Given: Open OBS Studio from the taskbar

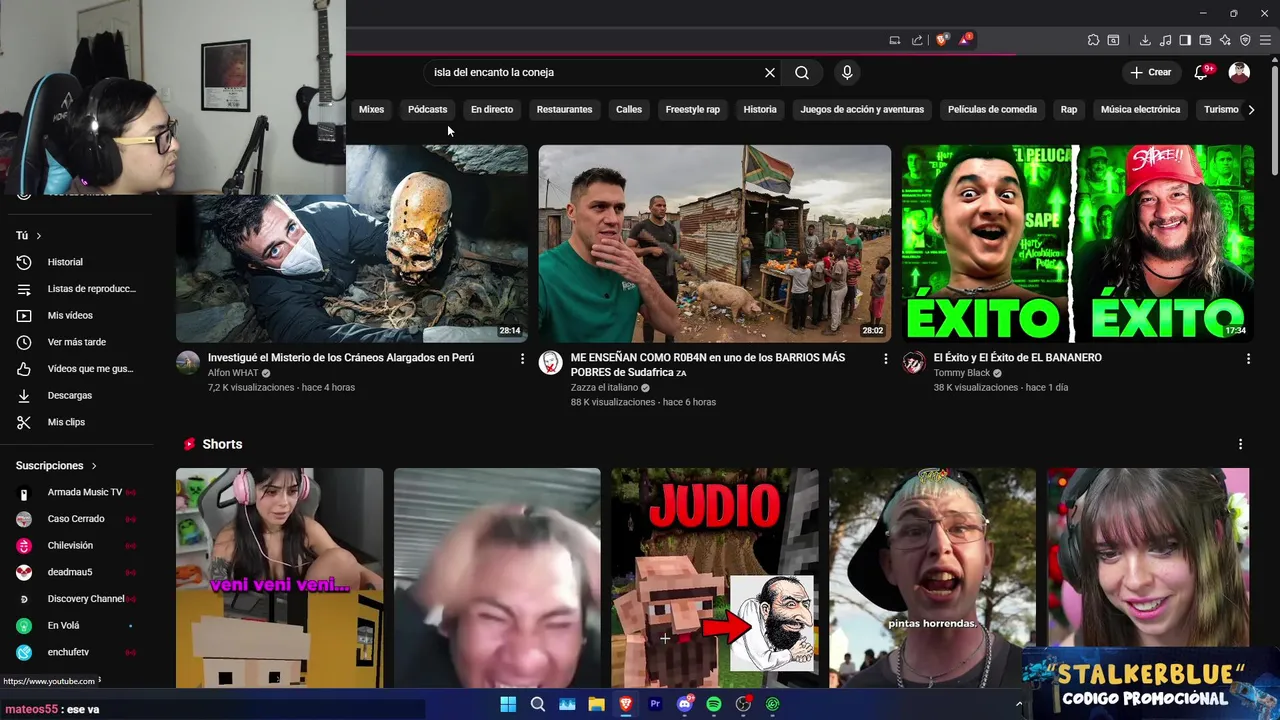Looking at the screenshot, I should coord(743,704).
